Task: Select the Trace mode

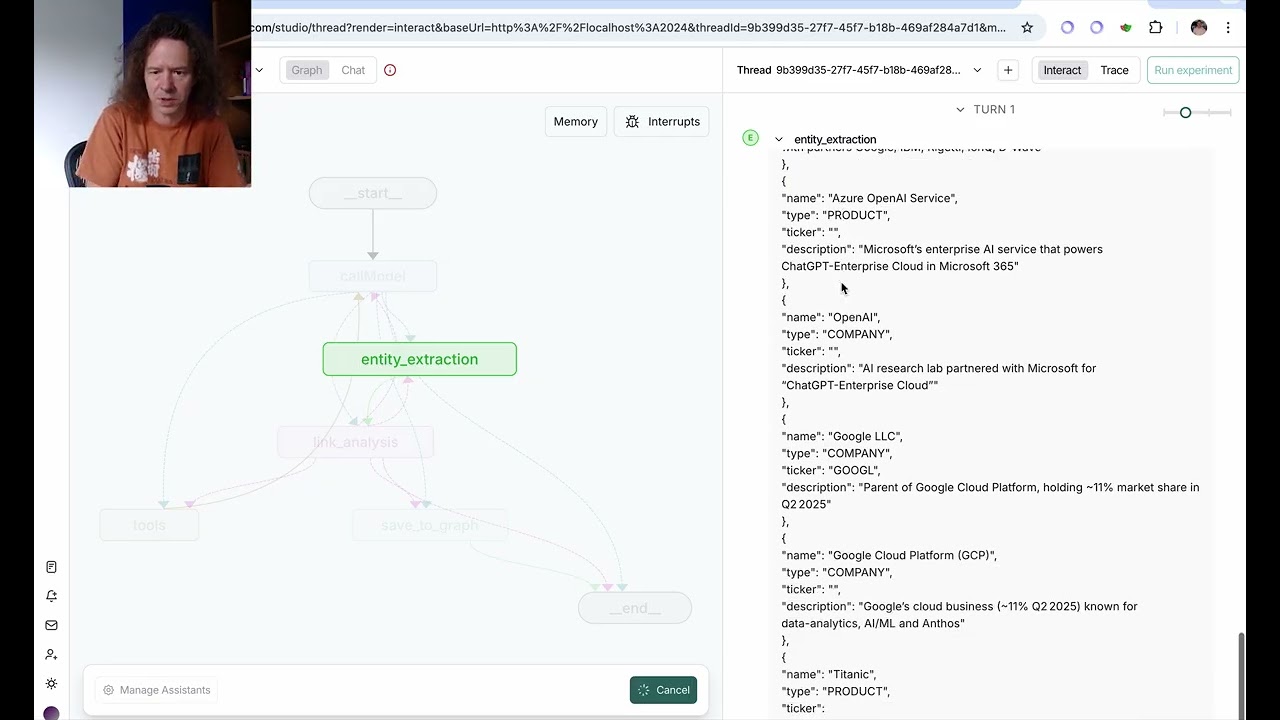Action: (x=1114, y=70)
